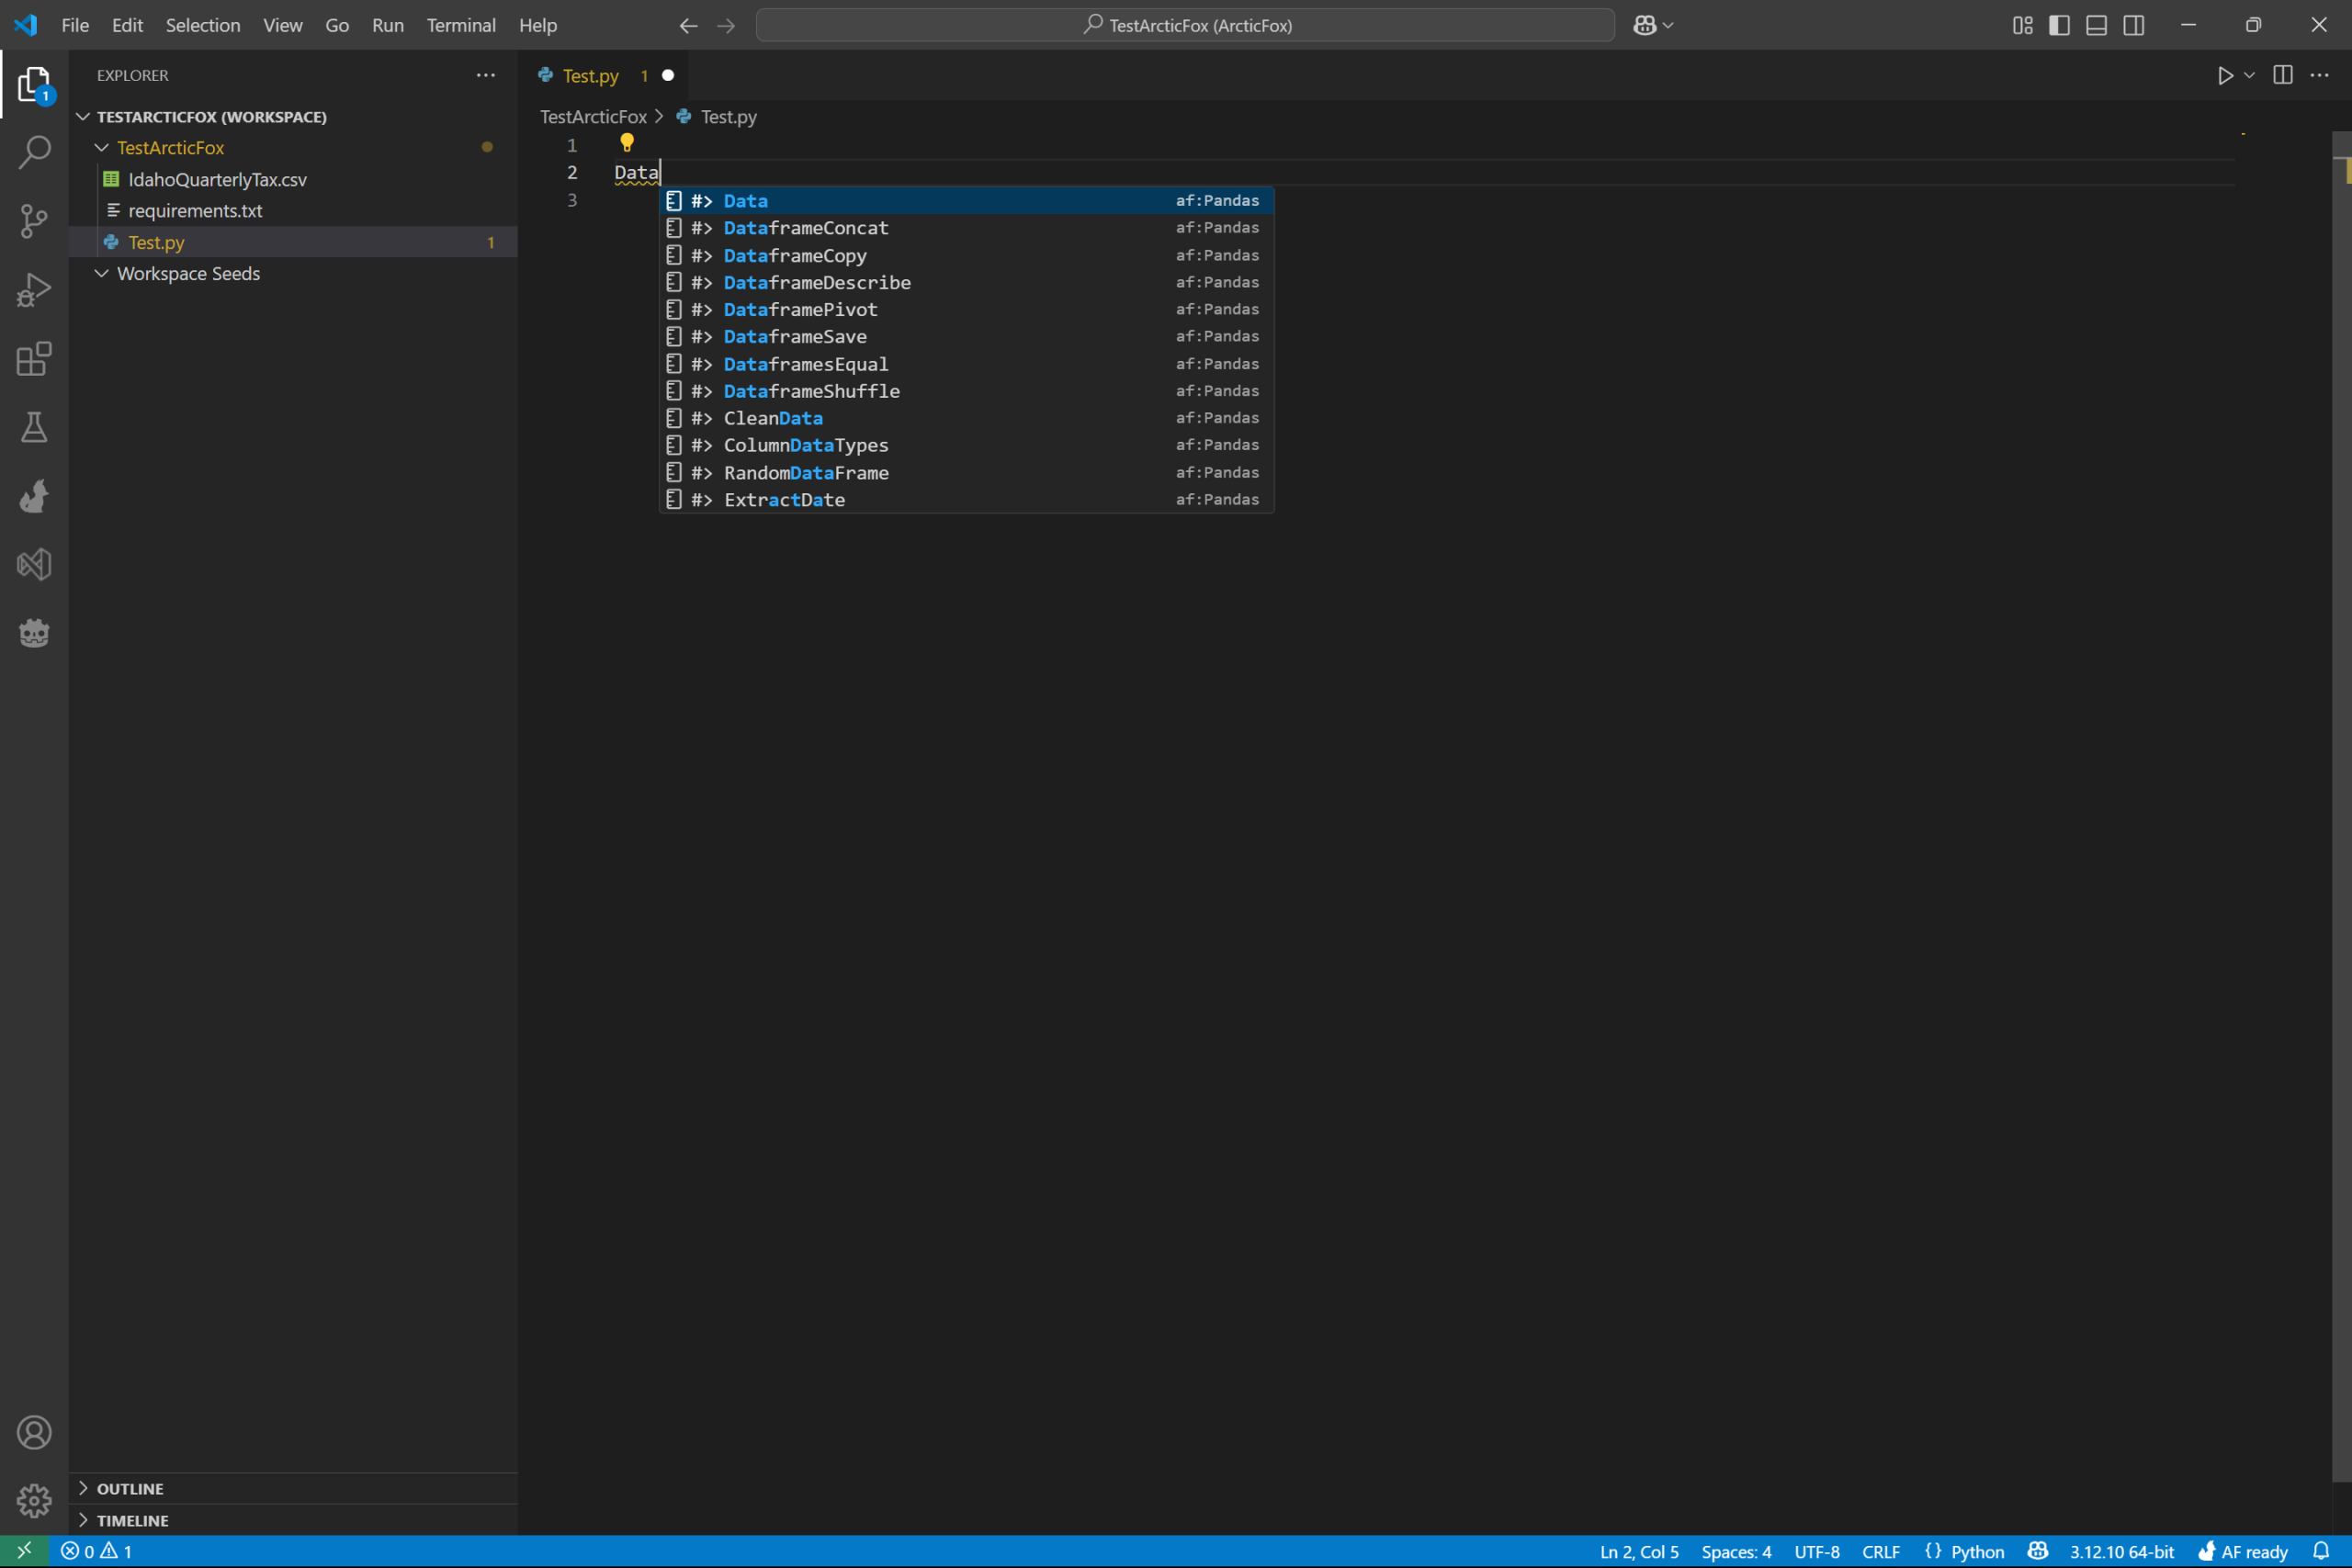2352x1568 pixels.
Task: Select Test.py in Explorer
Action: [x=293, y=243]
